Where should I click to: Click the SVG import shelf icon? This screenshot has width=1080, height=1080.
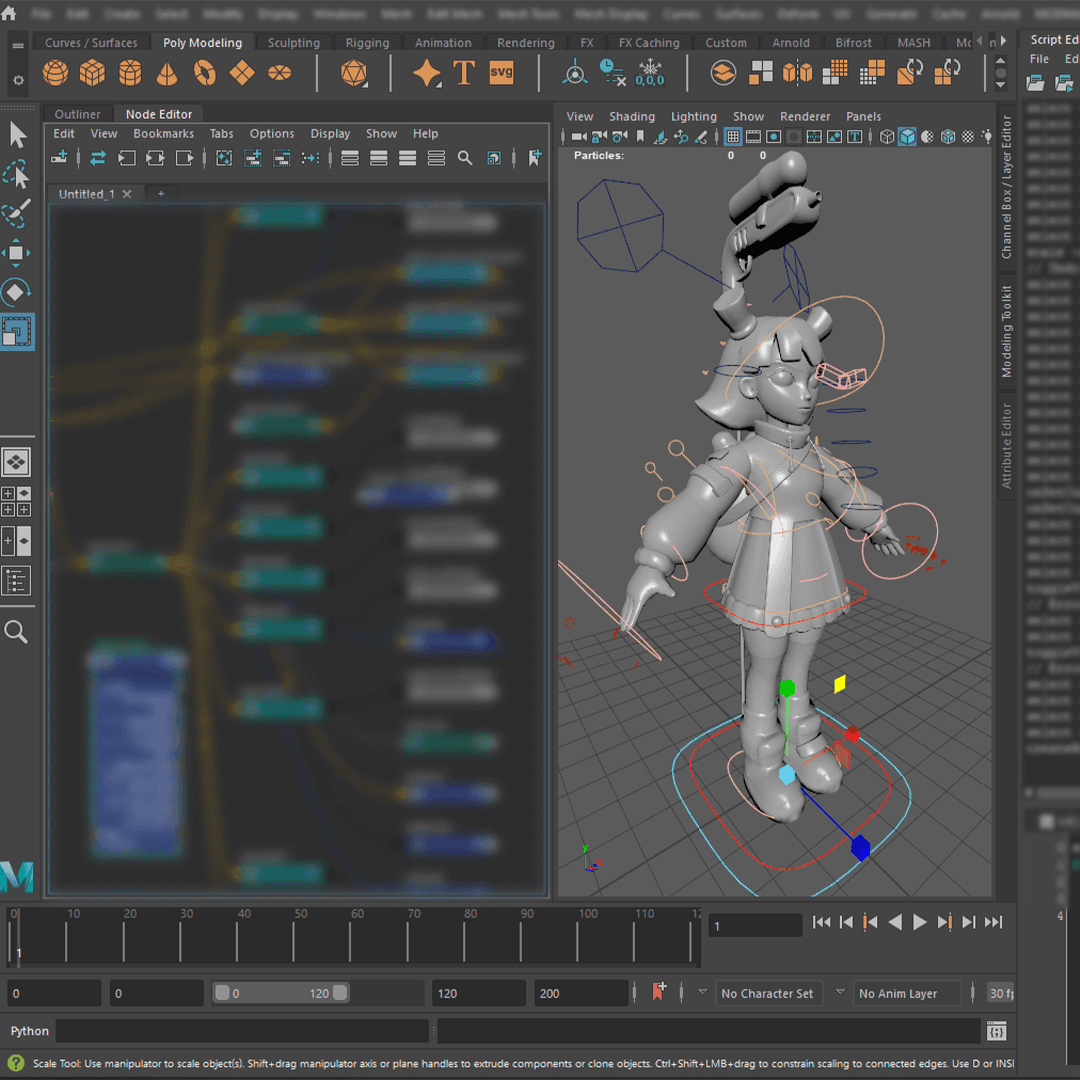pos(501,73)
